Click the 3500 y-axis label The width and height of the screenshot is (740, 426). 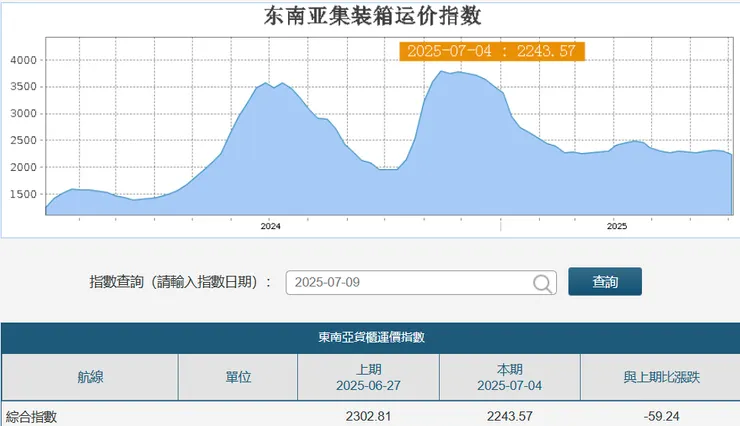[x=24, y=87]
